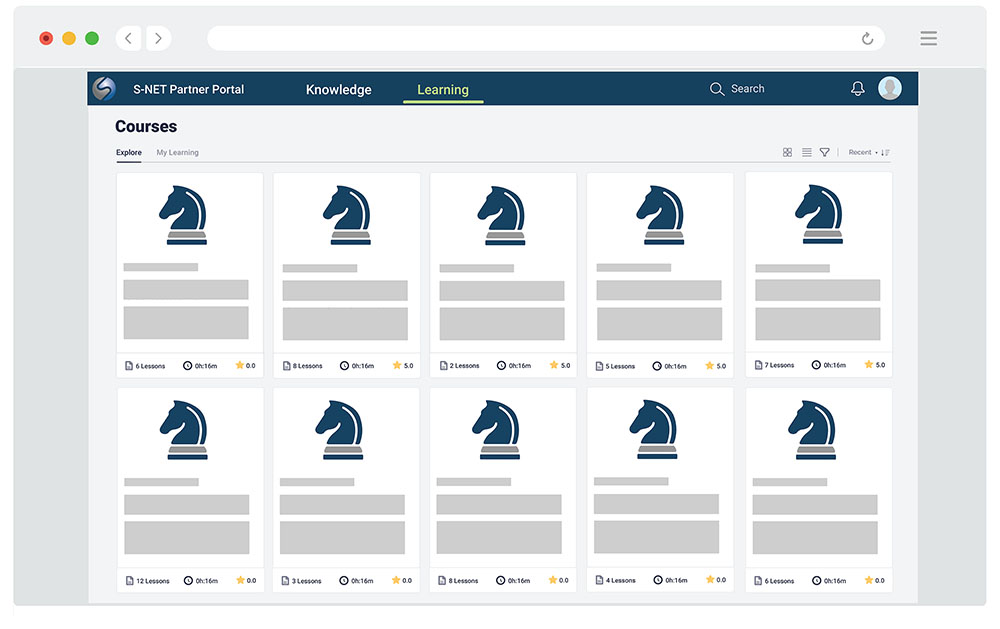Open the notifications bell
This screenshot has width=1000, height=629.
coord(858,89)
